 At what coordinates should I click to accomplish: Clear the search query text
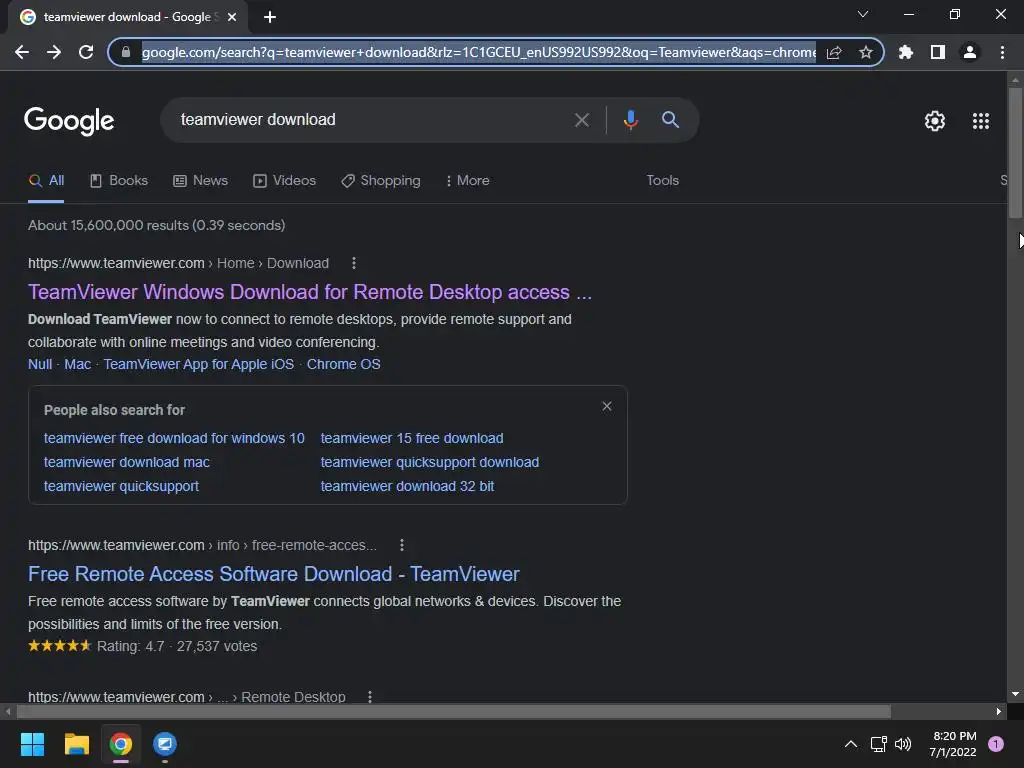[x=582, y=120]
